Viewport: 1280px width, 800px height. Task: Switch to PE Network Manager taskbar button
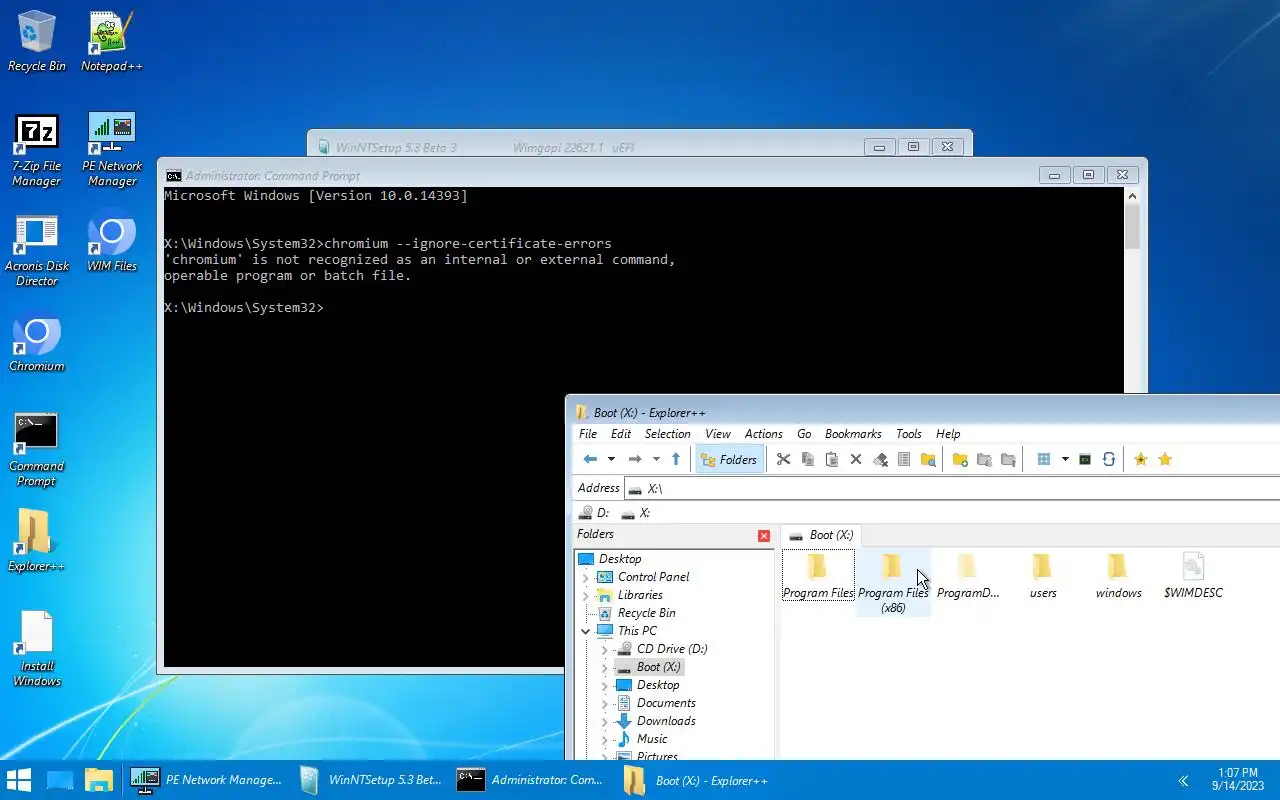tap(207, 780)
